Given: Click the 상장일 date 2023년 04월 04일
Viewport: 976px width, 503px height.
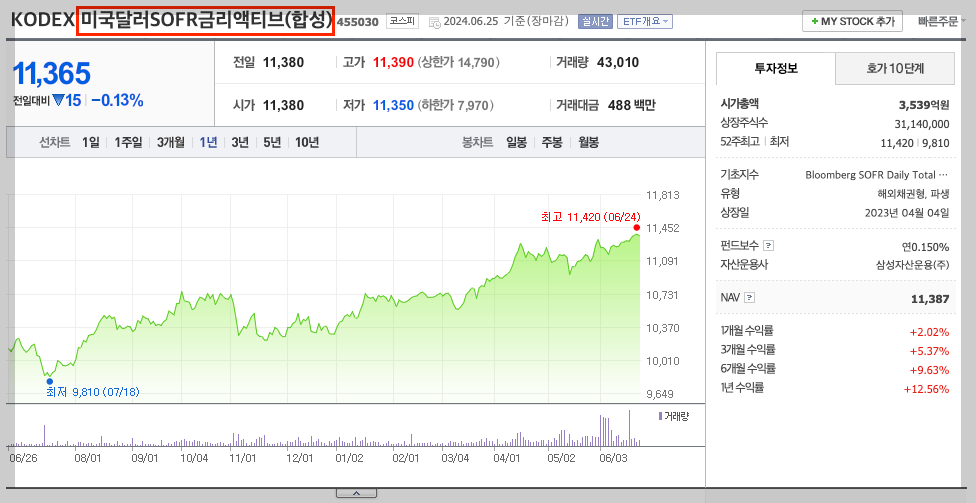Looking at the screenshot, I should pyautogui.click(x=907, y=213).
